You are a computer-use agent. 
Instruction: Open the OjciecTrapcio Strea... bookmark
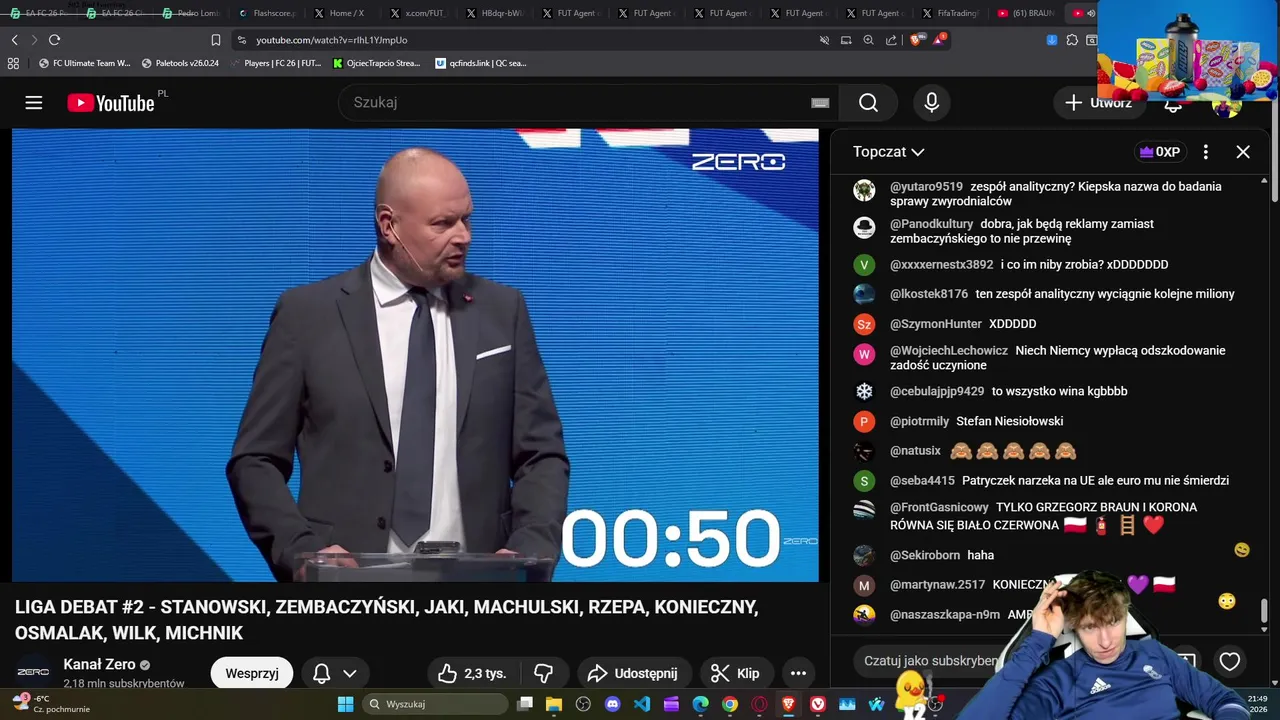(x=376, y=63)
